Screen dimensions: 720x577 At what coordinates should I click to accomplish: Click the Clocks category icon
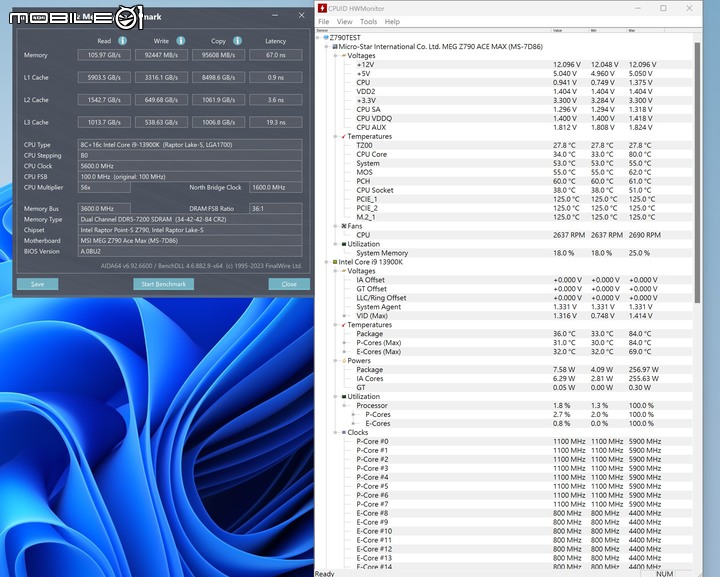point(344,432)
